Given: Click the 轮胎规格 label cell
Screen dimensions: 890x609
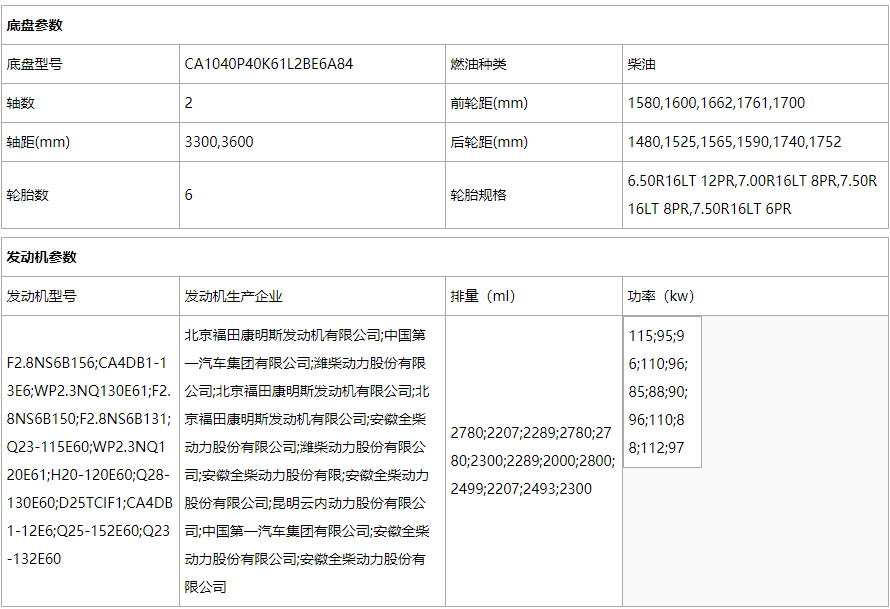Looking at the screenshot, I should 534,195.
